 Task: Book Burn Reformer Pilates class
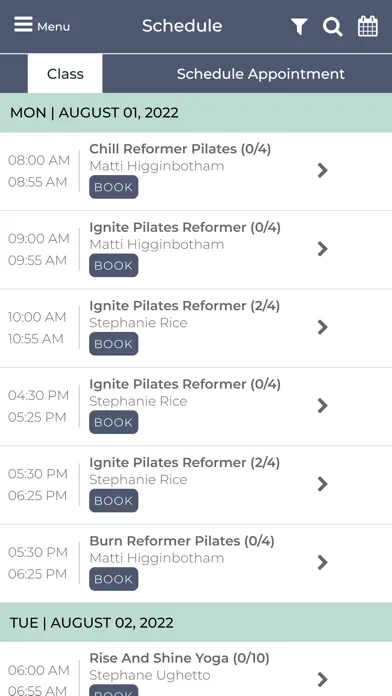[114, 579]
